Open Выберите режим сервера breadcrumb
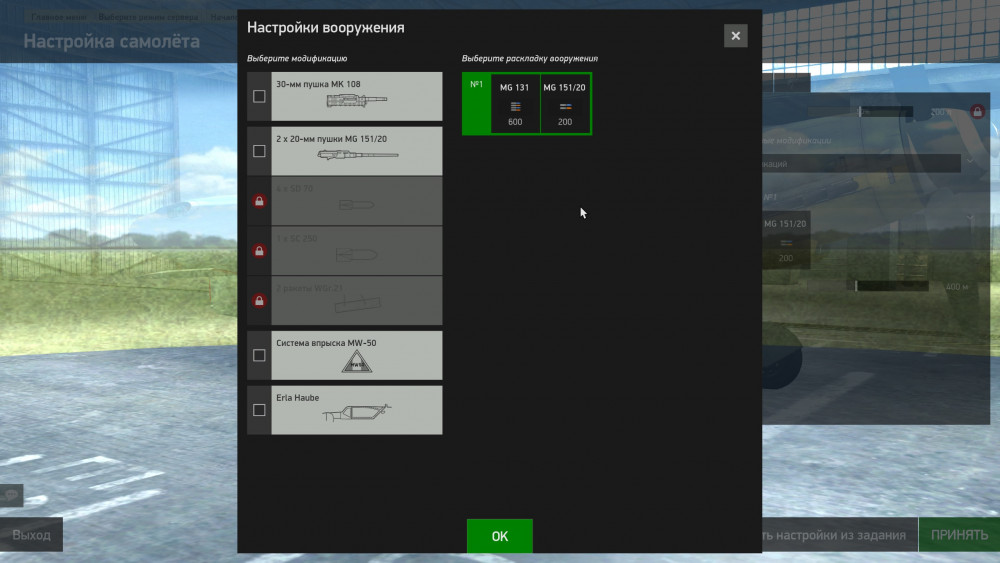Viewport: 1000px width, 563px height. pyautogui.click(x=148, y=17)
